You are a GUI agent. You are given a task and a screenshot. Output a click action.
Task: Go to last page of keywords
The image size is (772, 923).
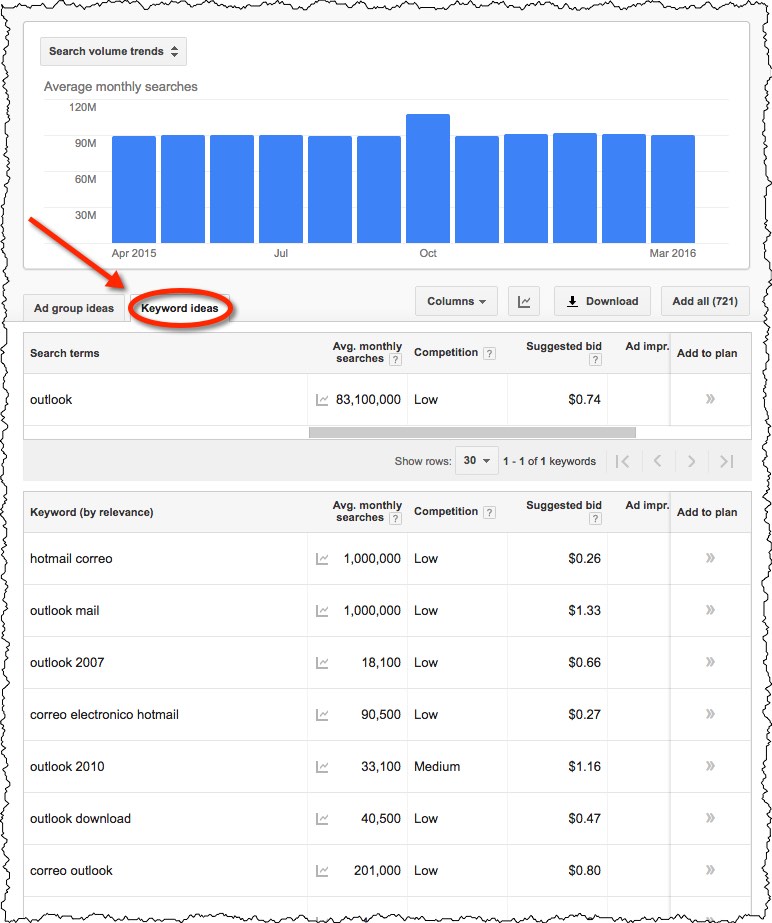click(727, 461)
